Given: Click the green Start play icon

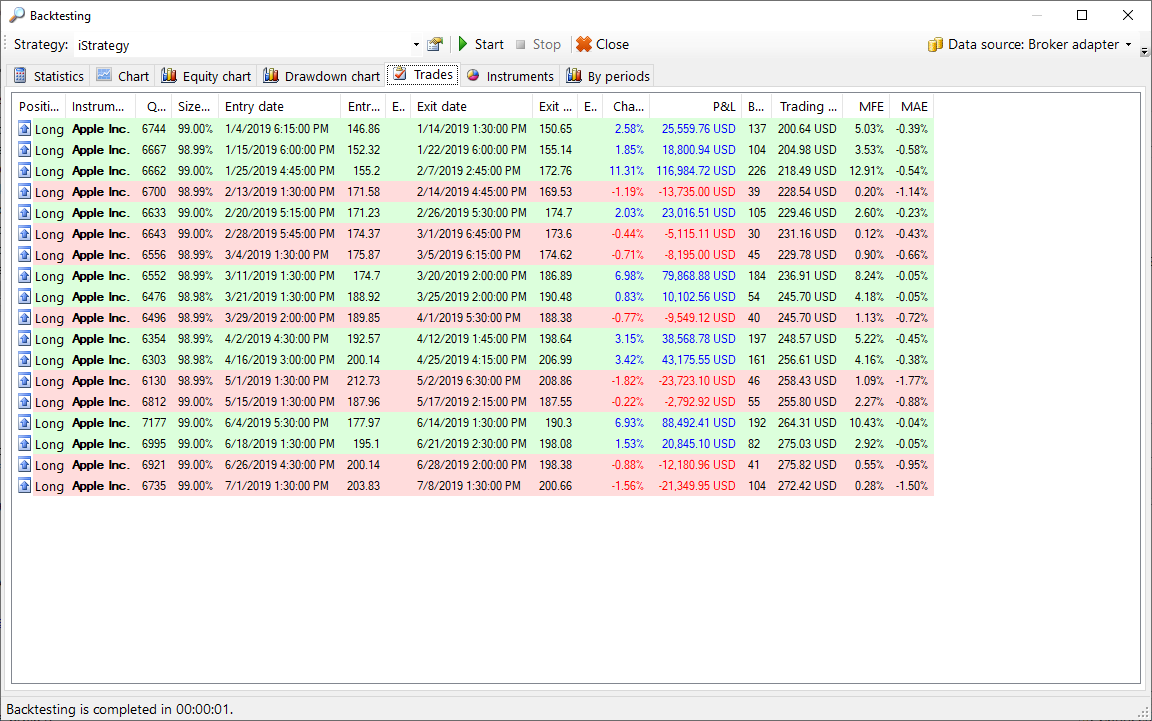Looking at the screenshot, I should click(x=463, y=44).
